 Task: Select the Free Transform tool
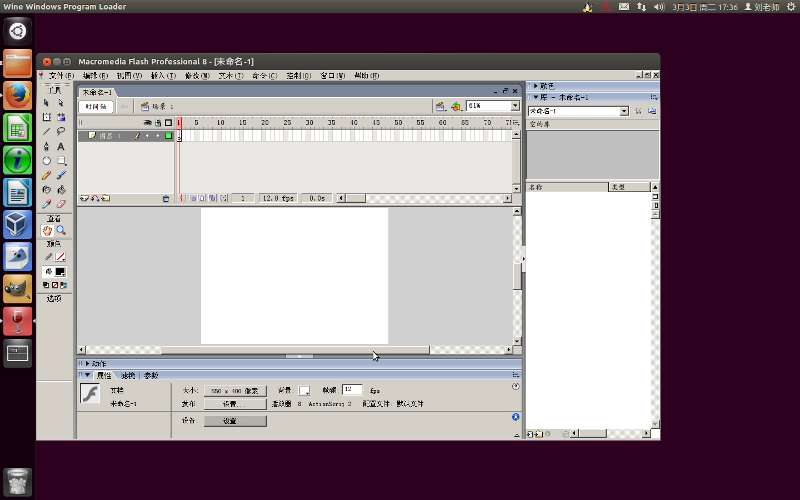point(46,117)
